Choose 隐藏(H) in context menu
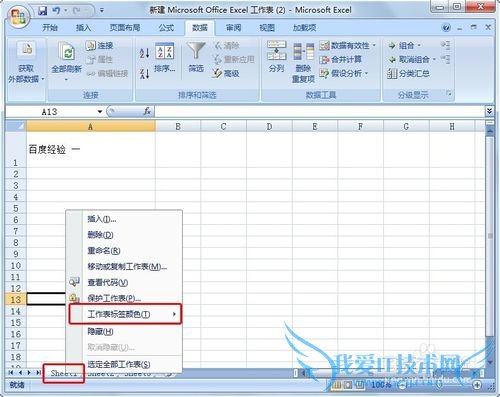 pyautogui.click(x=124, y=331)
